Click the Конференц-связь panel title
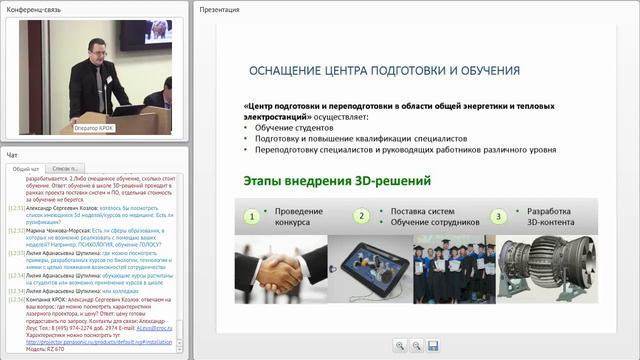The width and height of the screenshot is (640, 360). point(34,9)
